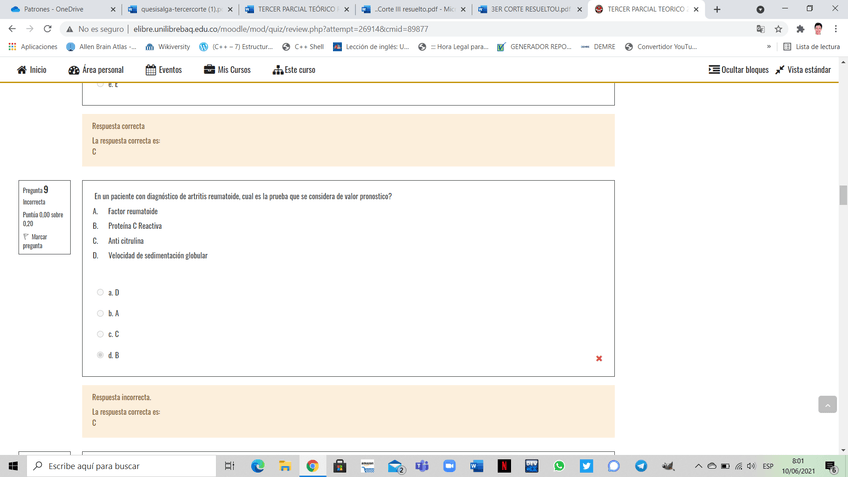
Task: Open the Mail app from the taskbar
Action: pyautogui.click(x=395, y=466)
